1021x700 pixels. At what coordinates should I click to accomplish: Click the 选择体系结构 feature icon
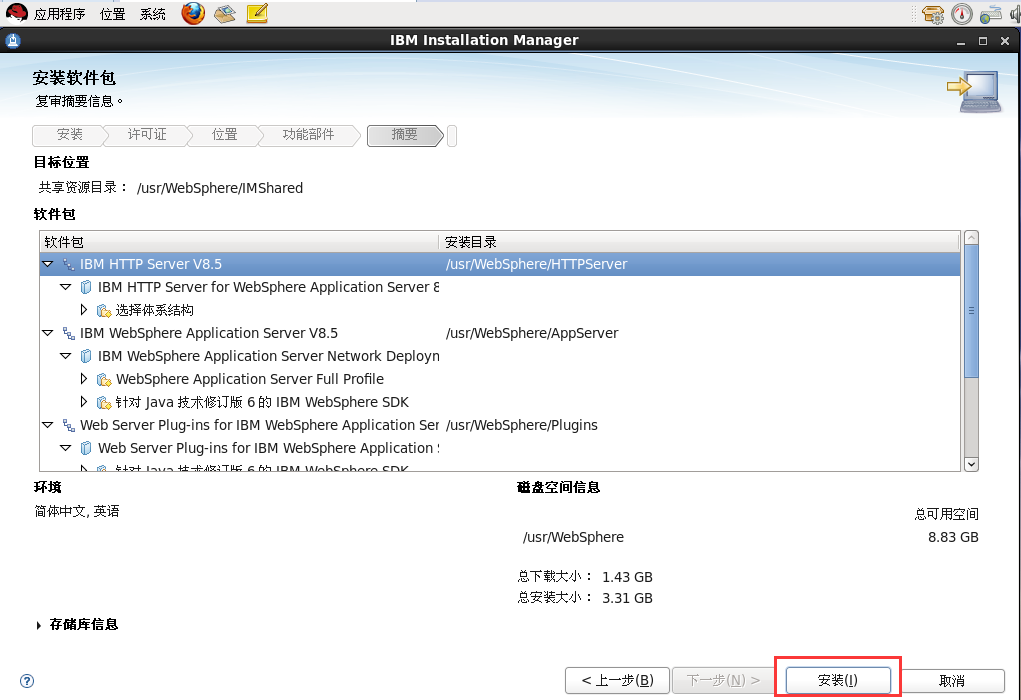point(104,311)
